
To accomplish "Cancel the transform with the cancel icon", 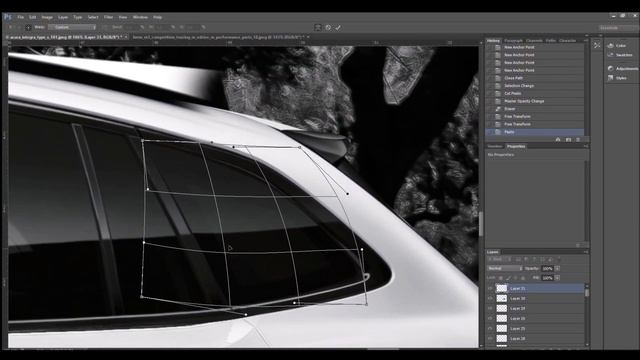I will [328, 28].
